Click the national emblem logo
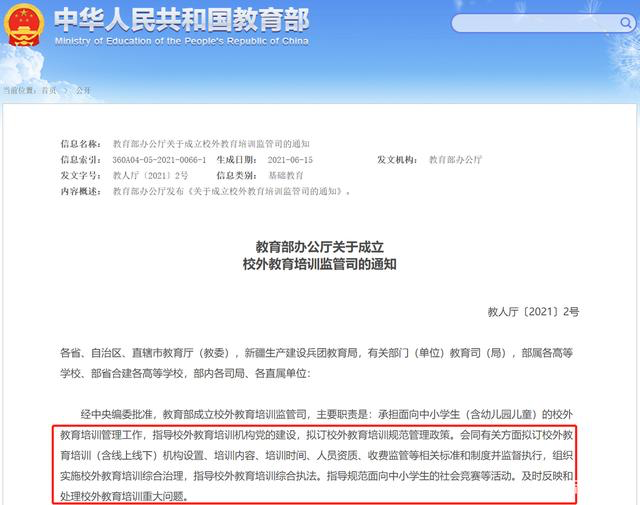 click(24, 25)
